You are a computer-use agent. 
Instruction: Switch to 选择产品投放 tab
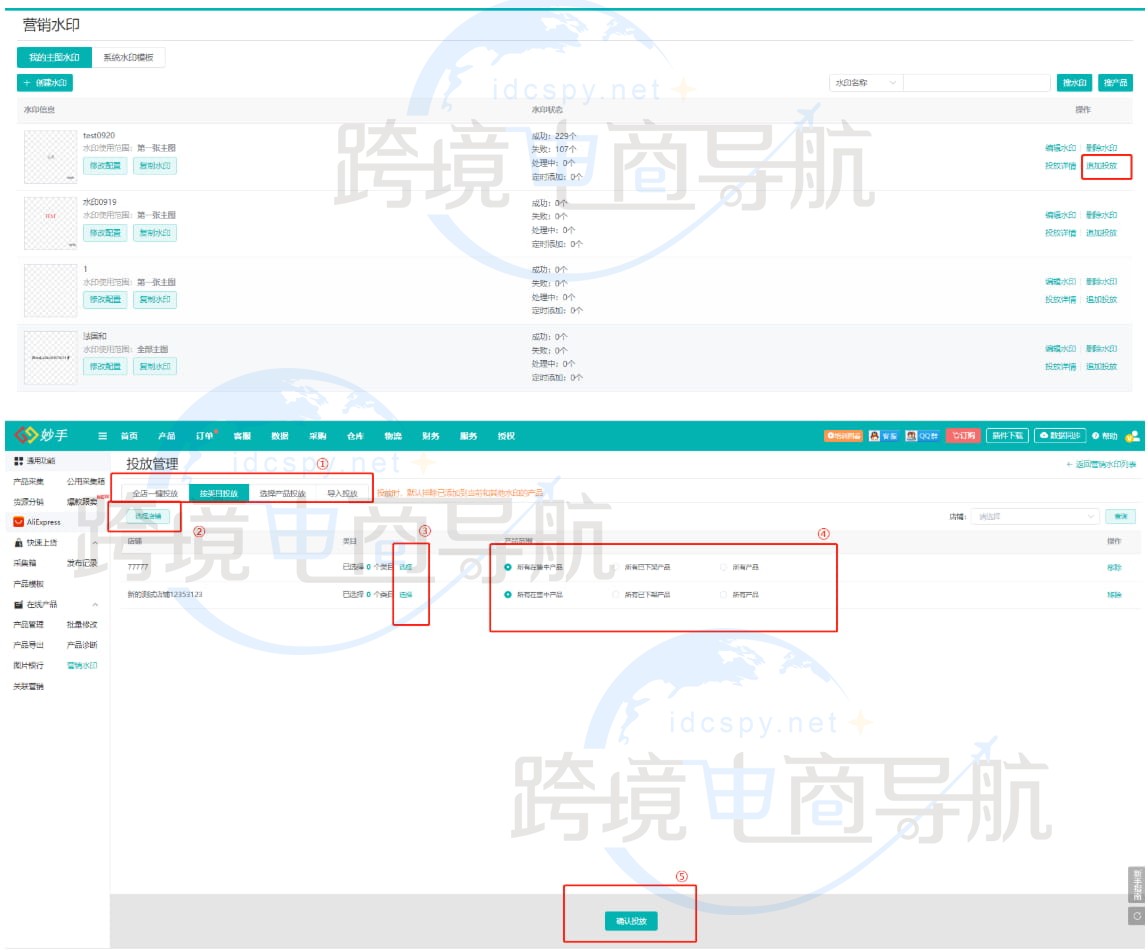click(x=282, y=493)
